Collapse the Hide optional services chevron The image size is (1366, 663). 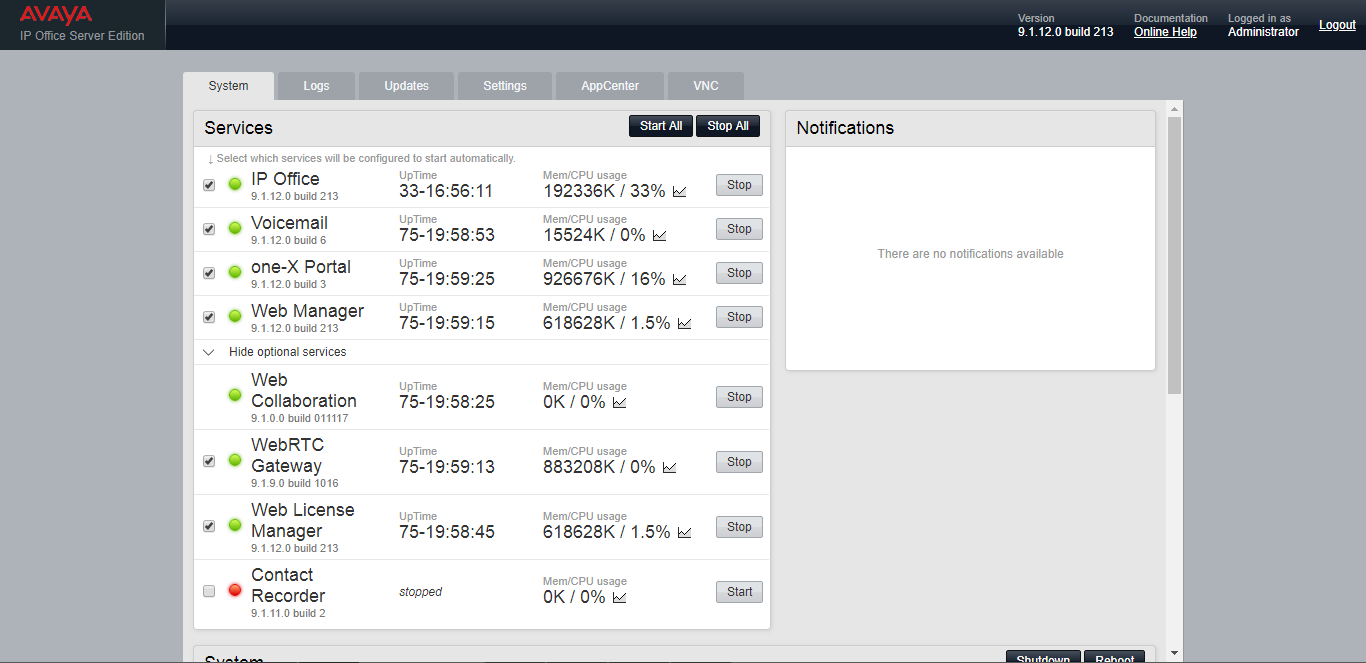pos(209,352)
